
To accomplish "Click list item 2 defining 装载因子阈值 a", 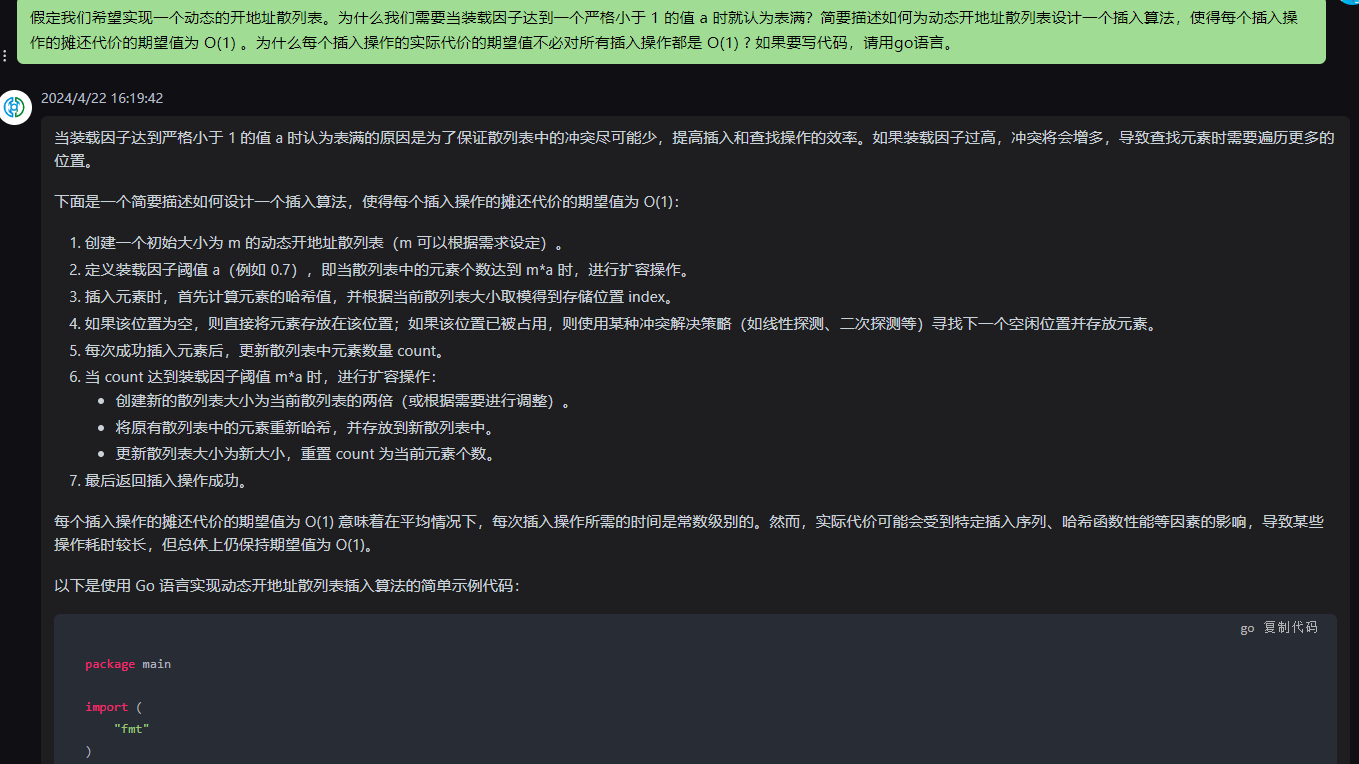I will pyautogui.click(x=379, y=270).
